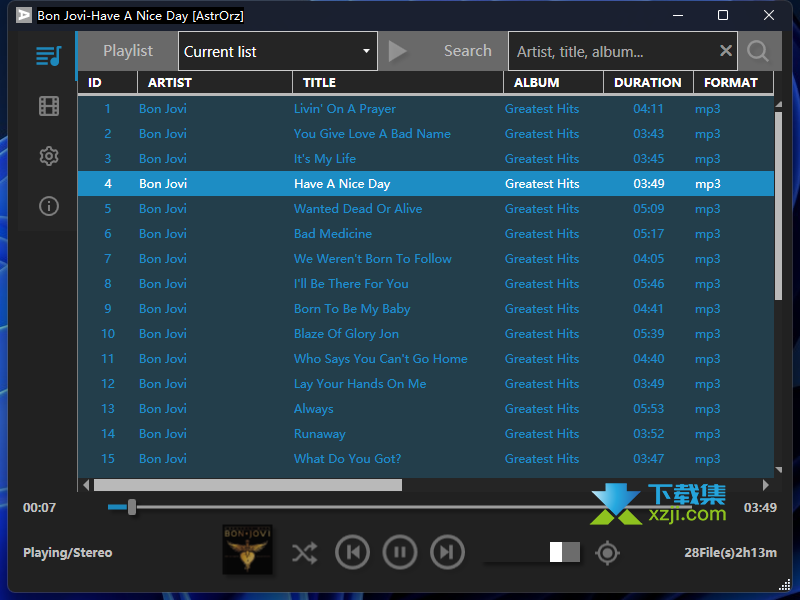The height and width of the screenshot is (600, 800).
Task: Pause the current song
Action: coord(400,552)
